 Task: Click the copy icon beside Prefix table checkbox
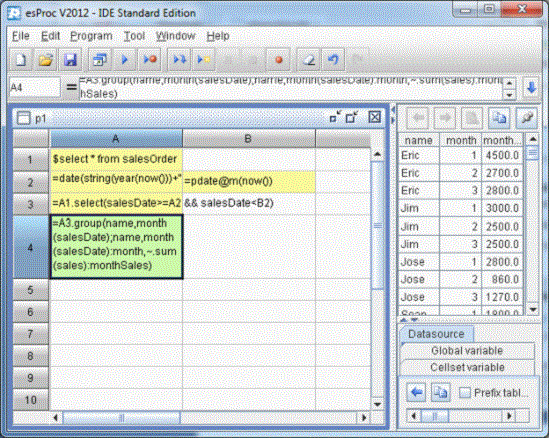click(x=441, y=392)
